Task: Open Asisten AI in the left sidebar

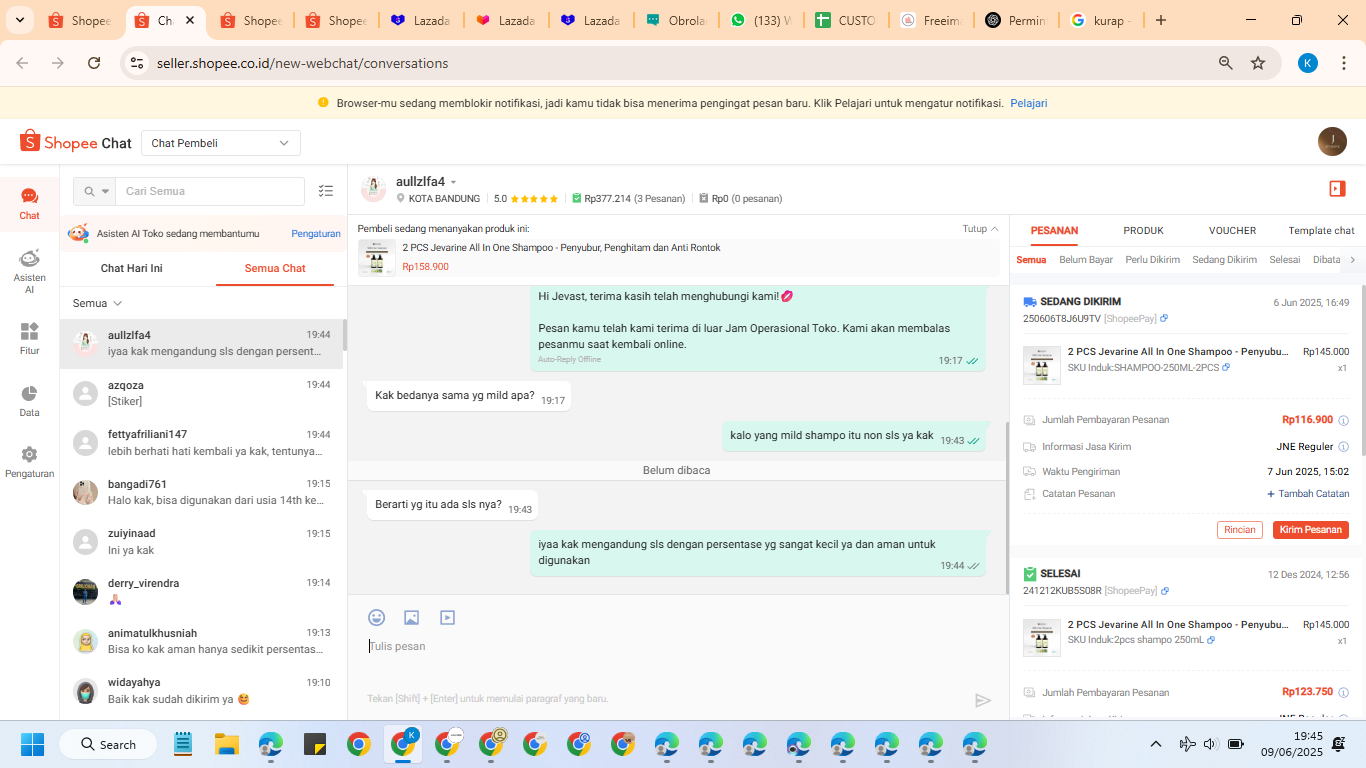Action: click(29, 271)
